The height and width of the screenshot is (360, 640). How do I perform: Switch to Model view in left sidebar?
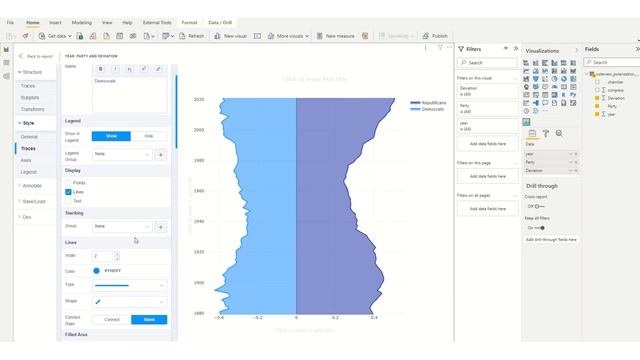(x=6, y=76)
